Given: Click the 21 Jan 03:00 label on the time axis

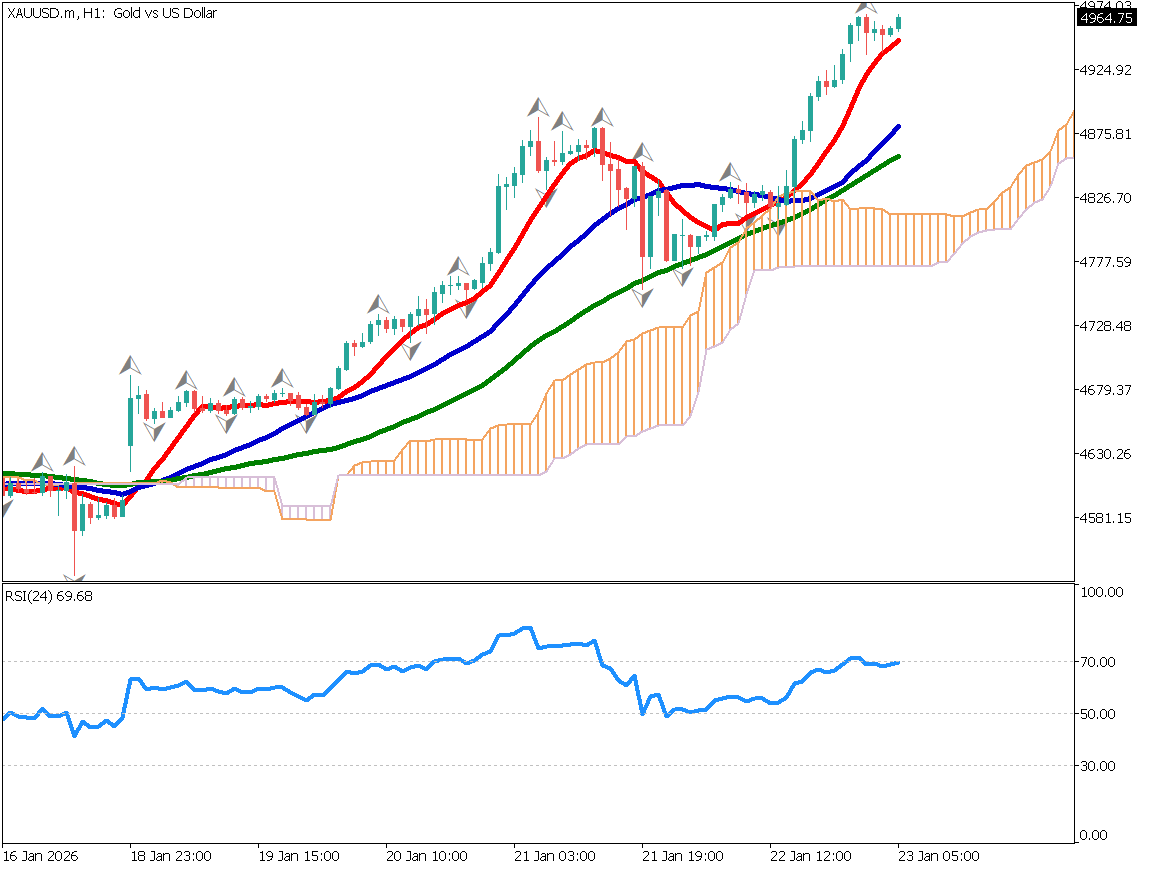Looking at the screenshot, I should coord(554,857).
